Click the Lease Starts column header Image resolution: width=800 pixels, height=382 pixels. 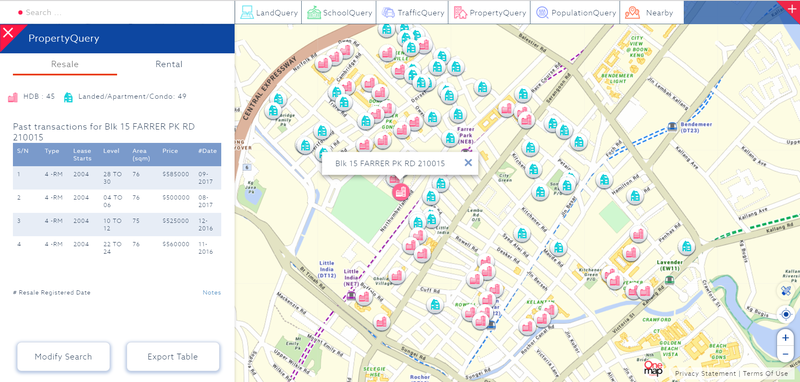point(82,155)
